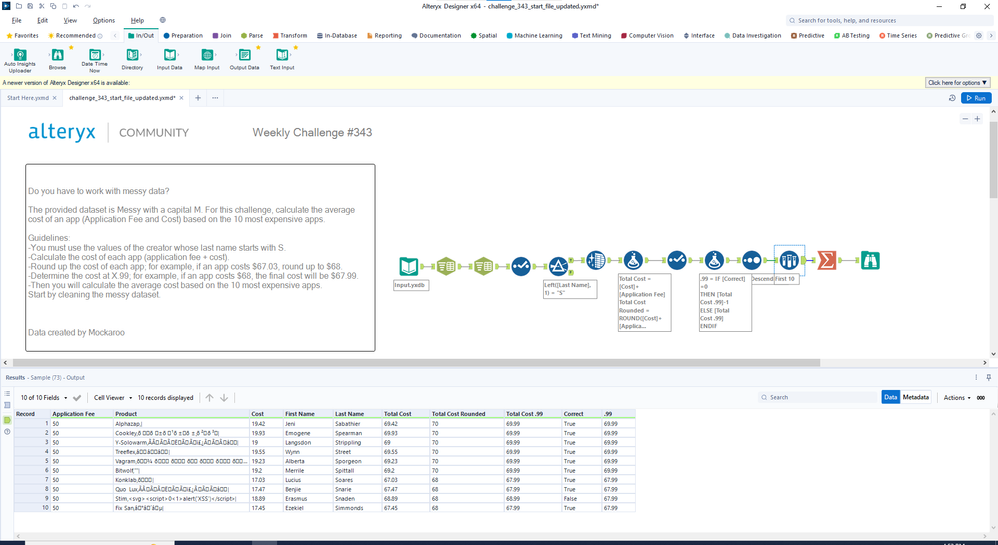
Task: Toggle favorite star on Browse palette tool
Action: pos(71,47)
